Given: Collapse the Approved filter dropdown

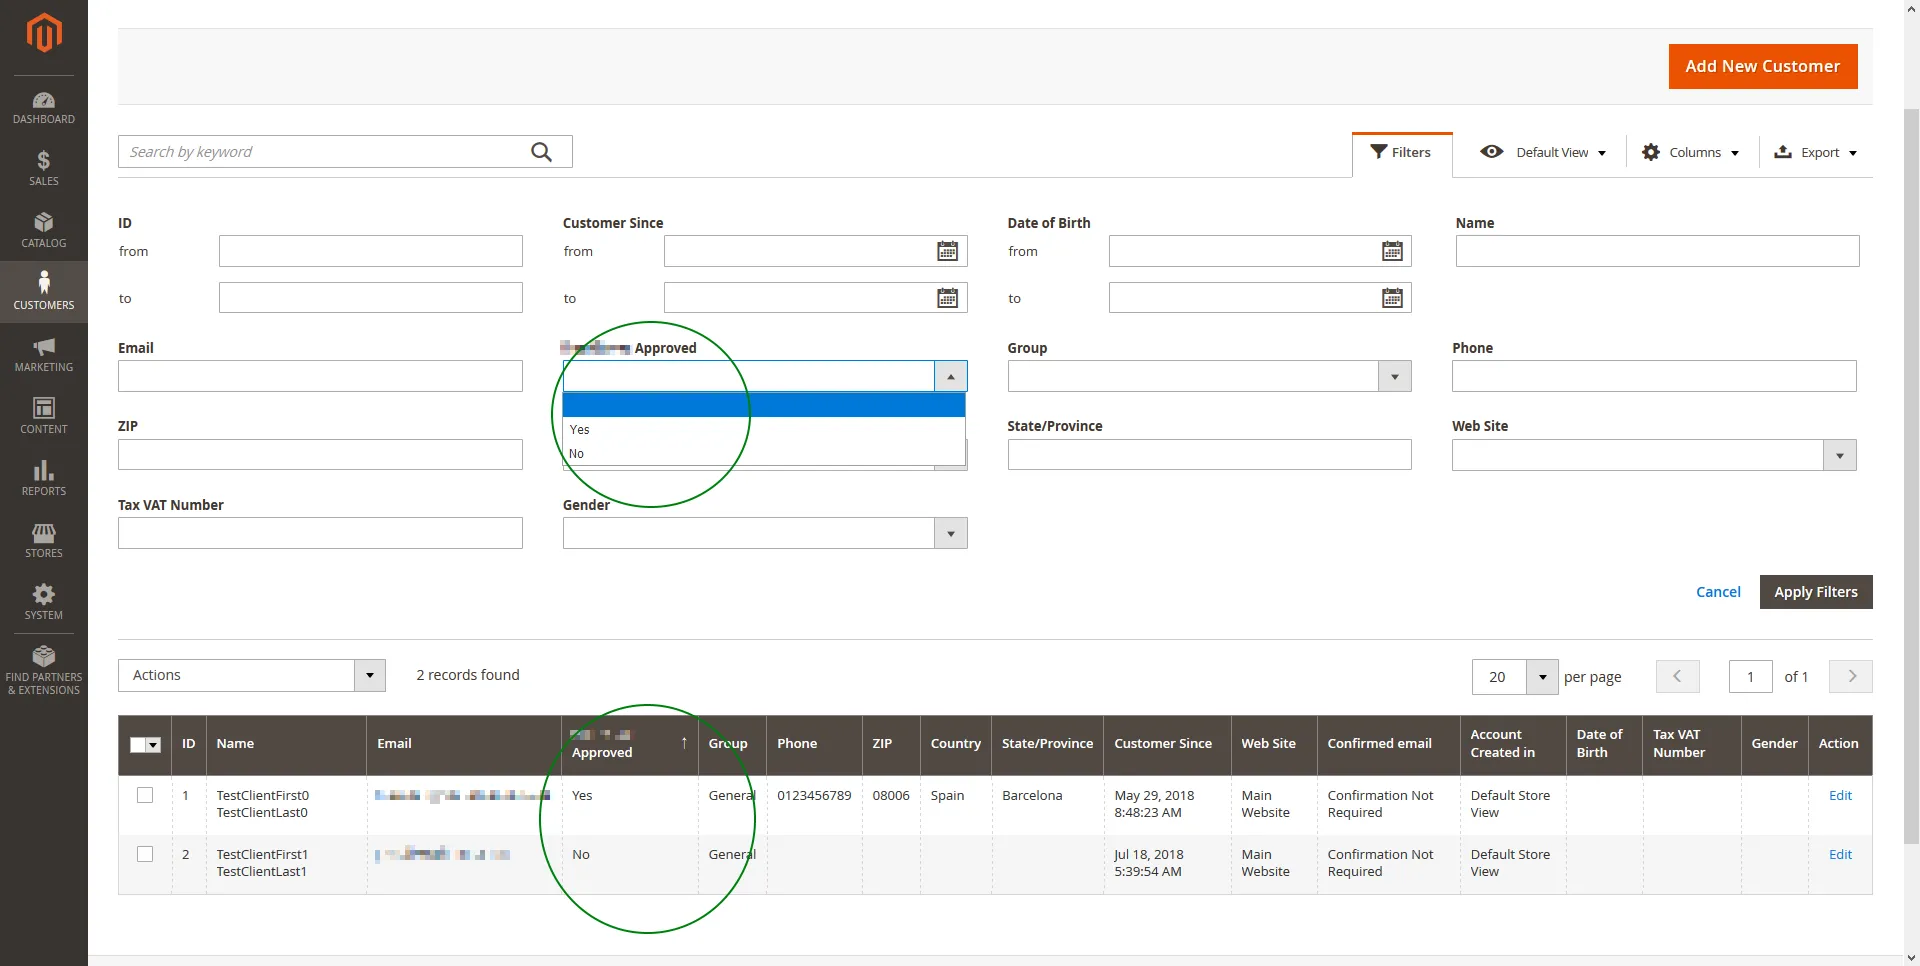Looking at the screenshot, I should pyautogui.click(x=951, y=376).
